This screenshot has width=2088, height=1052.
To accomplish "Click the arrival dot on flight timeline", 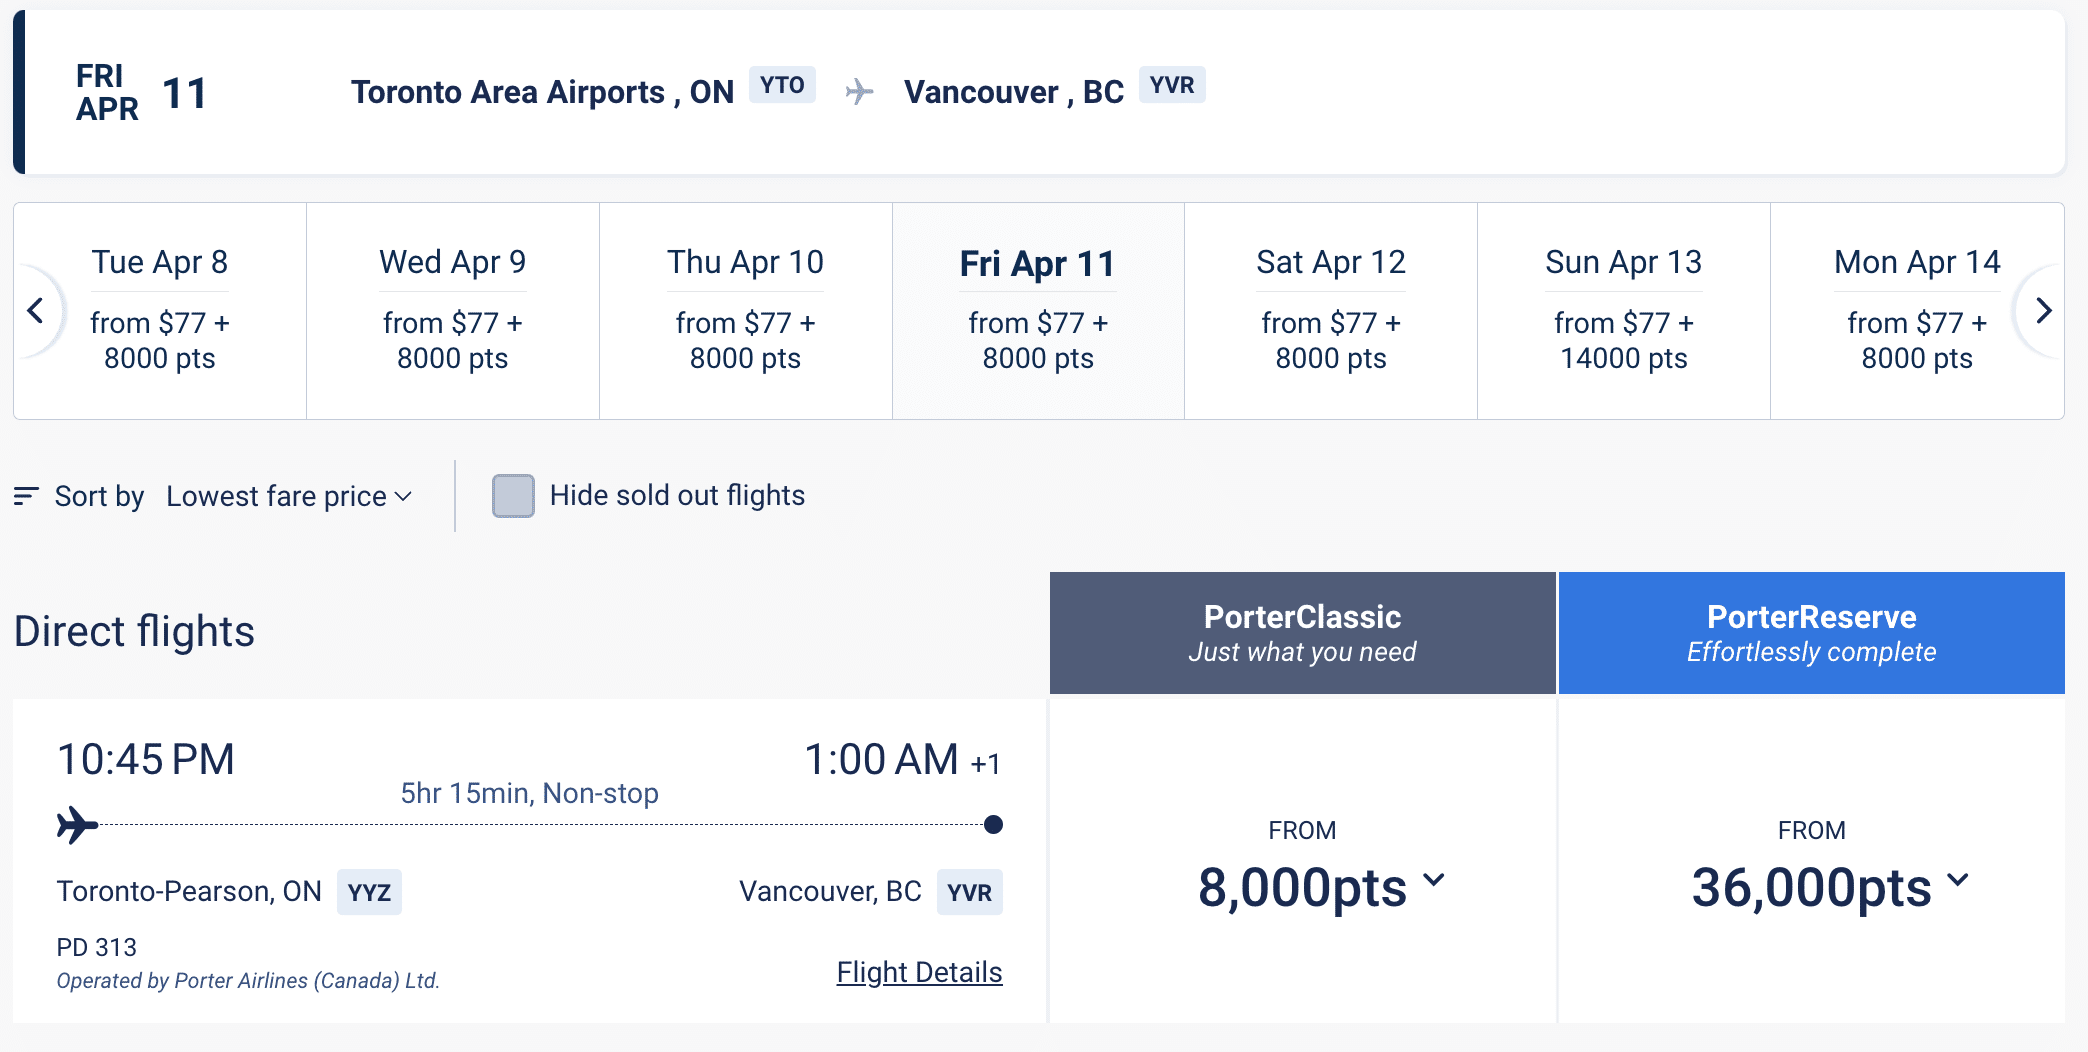I will (993, 825).
